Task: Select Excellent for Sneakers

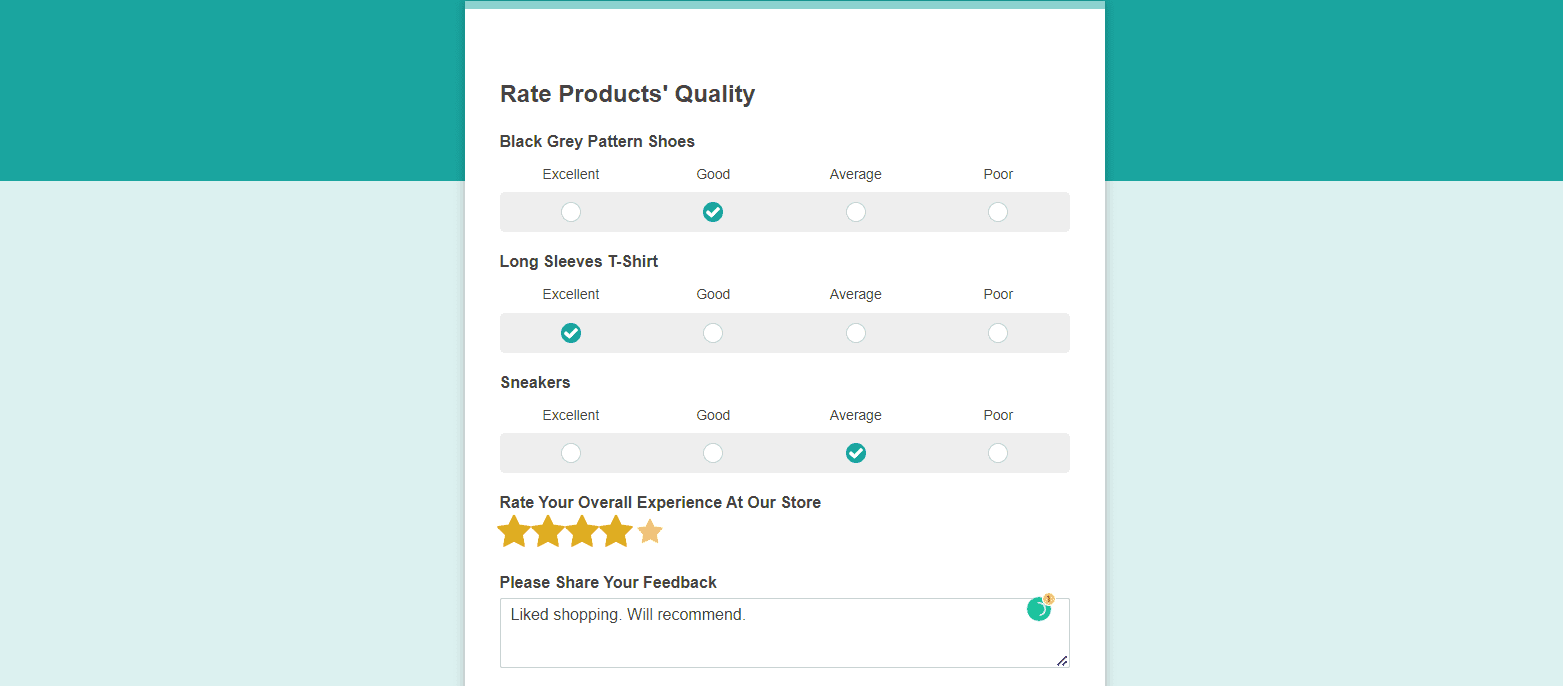Action: click(x=571, y=453)
